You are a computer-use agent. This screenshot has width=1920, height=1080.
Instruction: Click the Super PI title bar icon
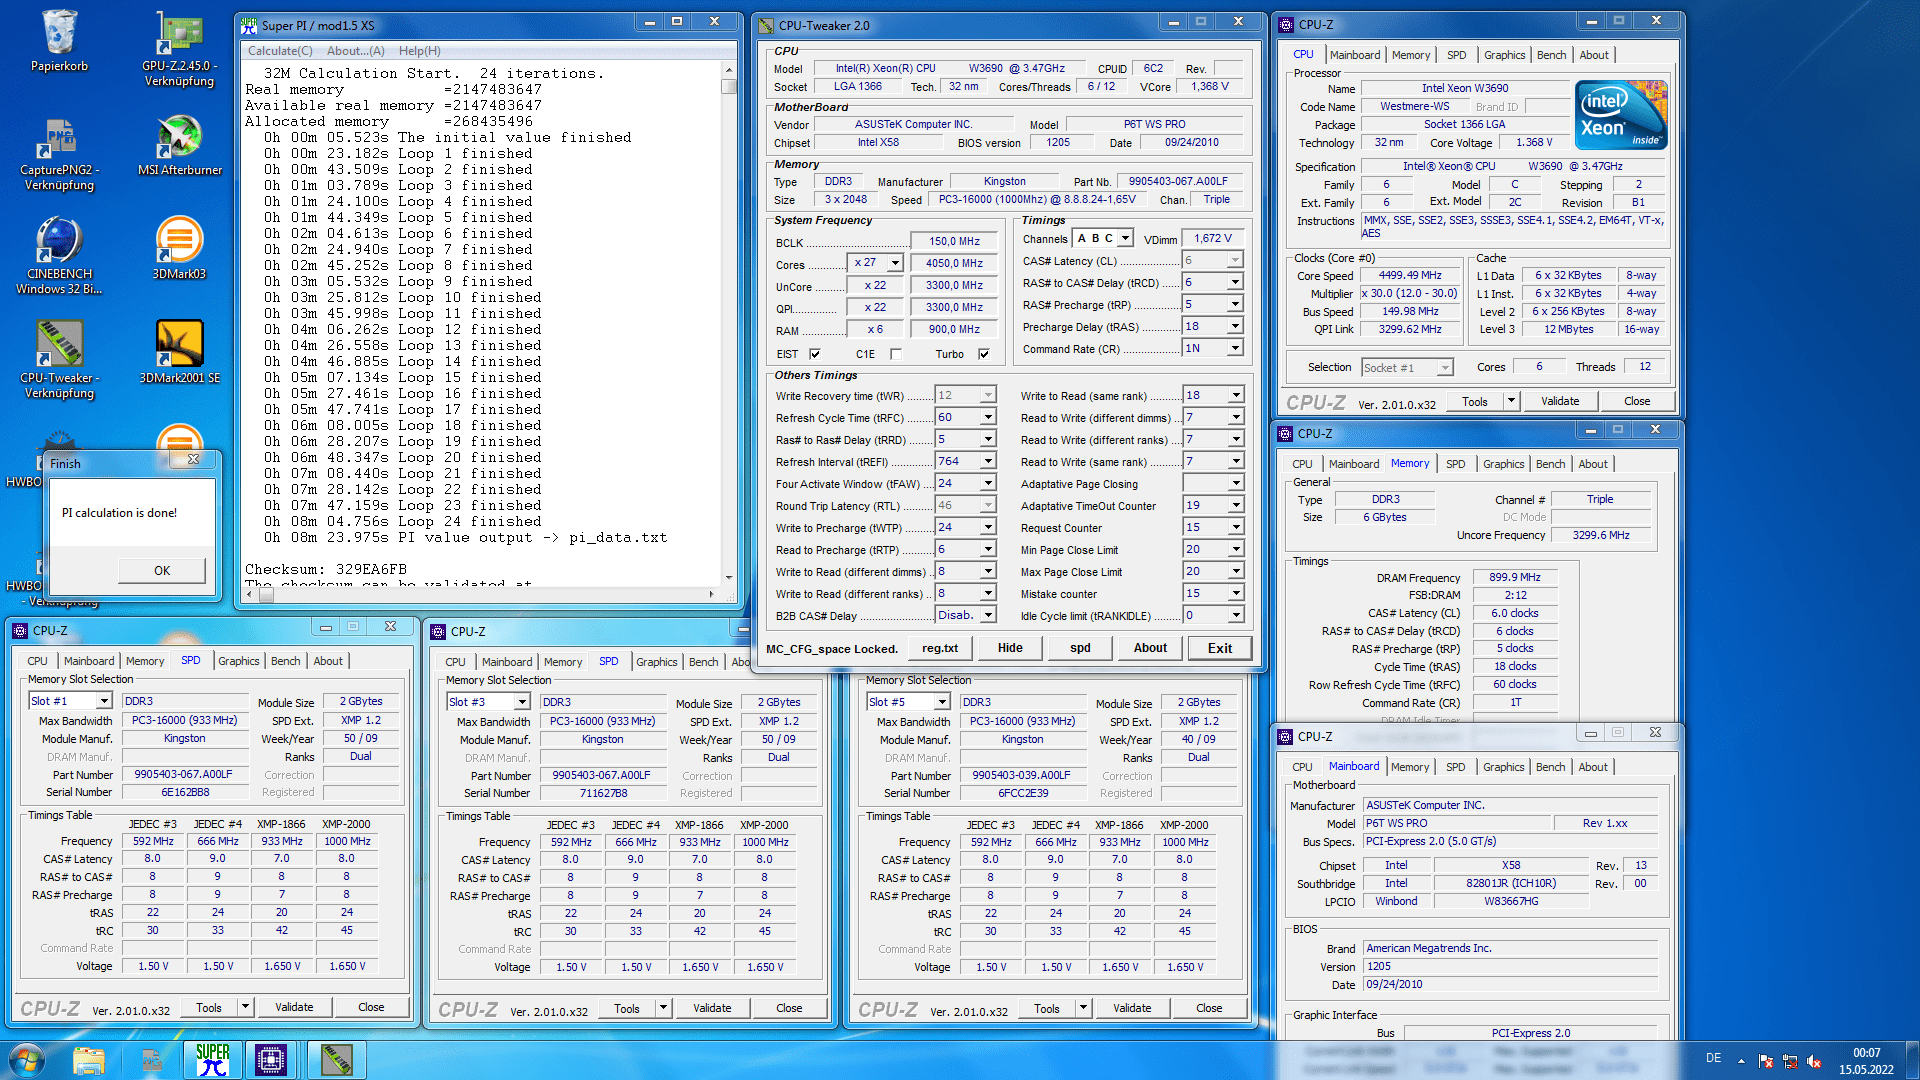250,25
